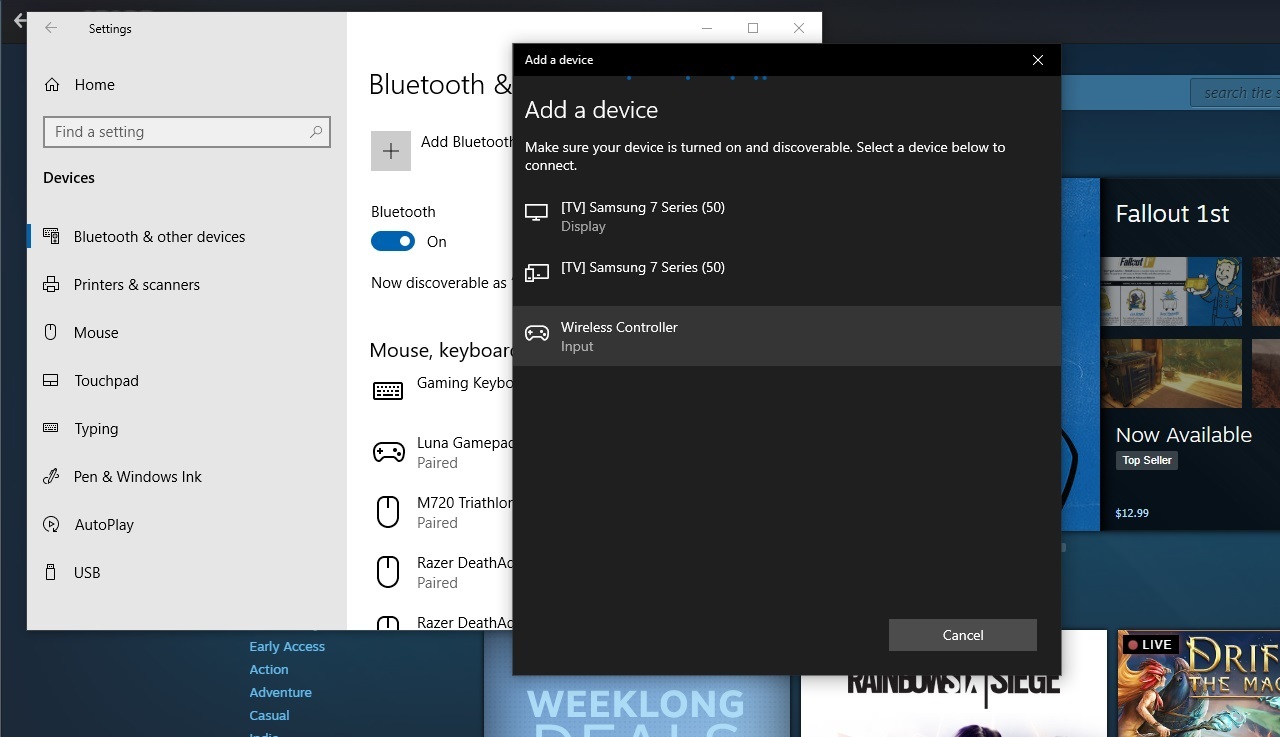The height and width of the screenshot is (737, 1280).
Task: Click the Wireless Controller gamepad icon
Action: click(537, 334)
